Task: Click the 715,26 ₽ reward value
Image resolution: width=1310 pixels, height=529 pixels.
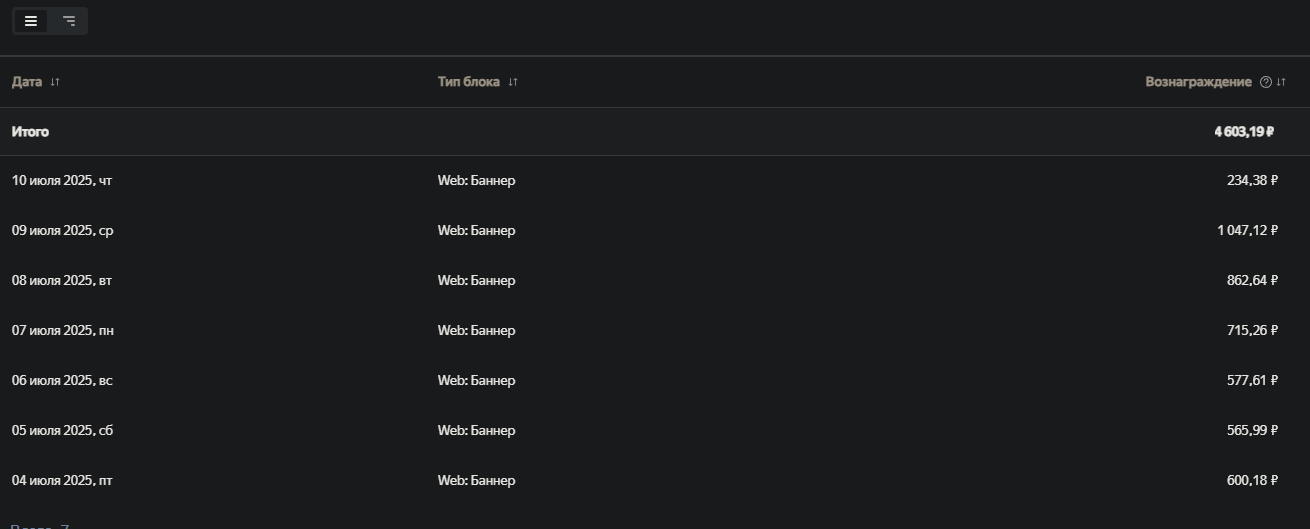Action: point(1252,331)
